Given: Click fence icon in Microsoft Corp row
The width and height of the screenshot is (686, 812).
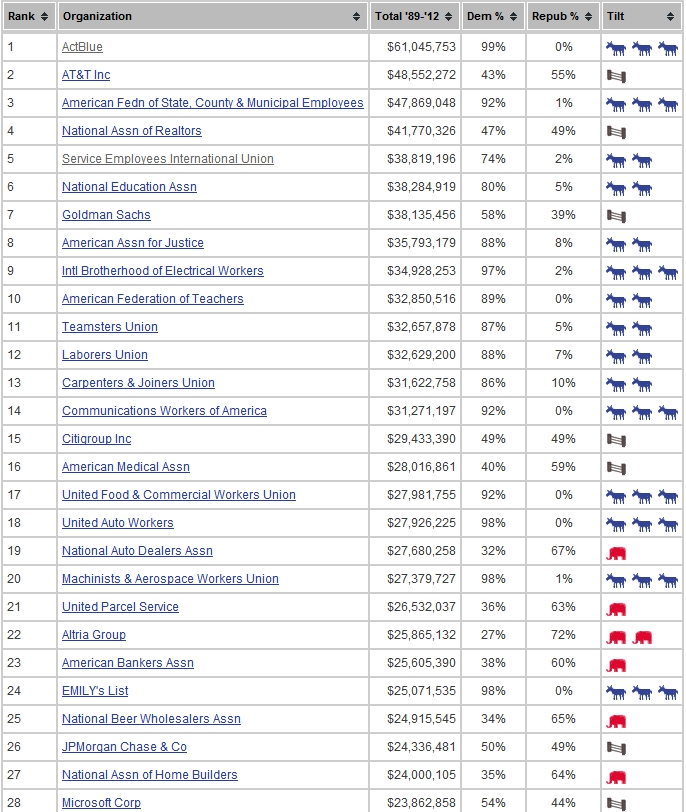Looking at the screenshot, I should pyautogui.click(x=616, y=804).
